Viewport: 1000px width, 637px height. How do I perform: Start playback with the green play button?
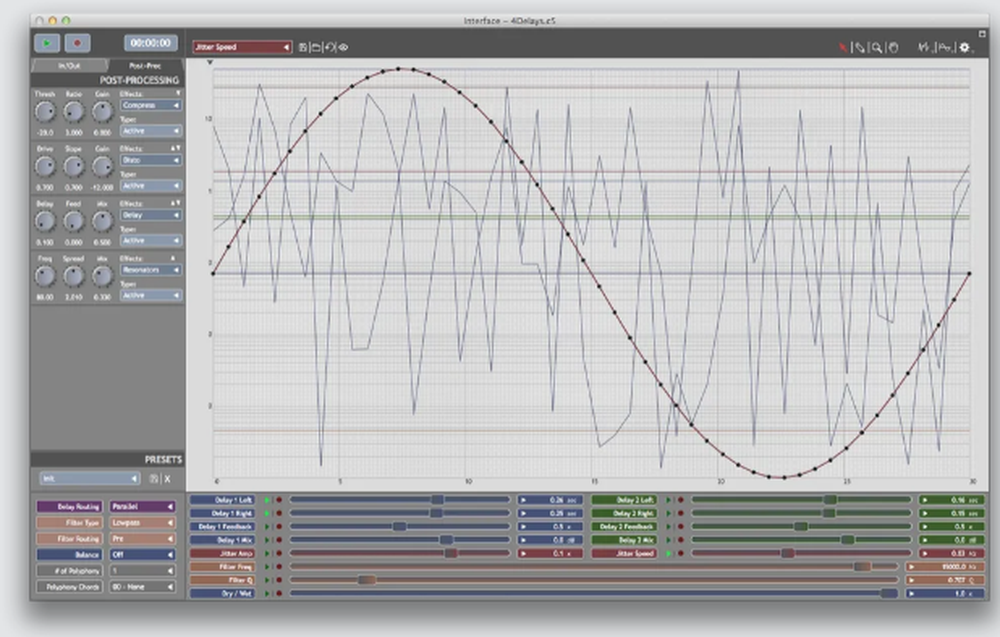coord(47,43)
